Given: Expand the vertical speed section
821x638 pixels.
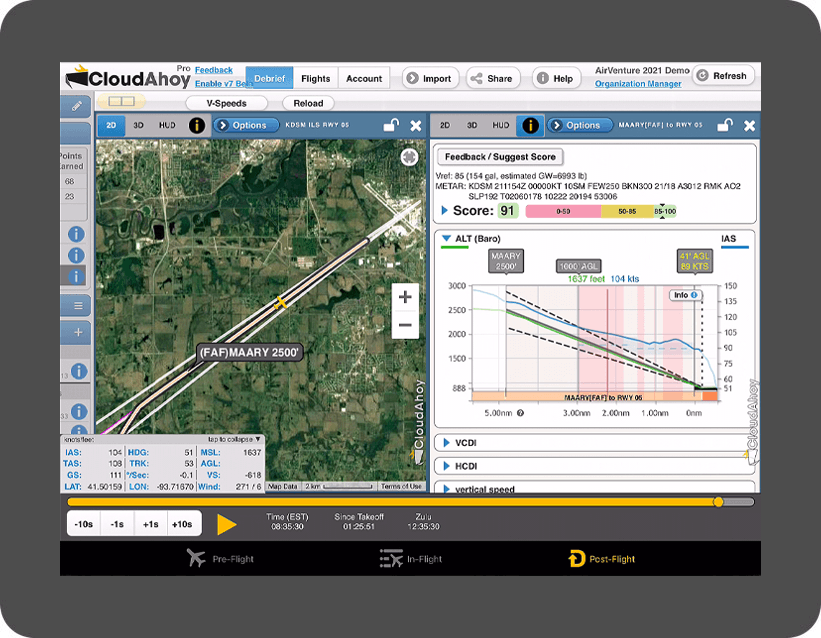Looking at the screenshot, I should (446, 489).
